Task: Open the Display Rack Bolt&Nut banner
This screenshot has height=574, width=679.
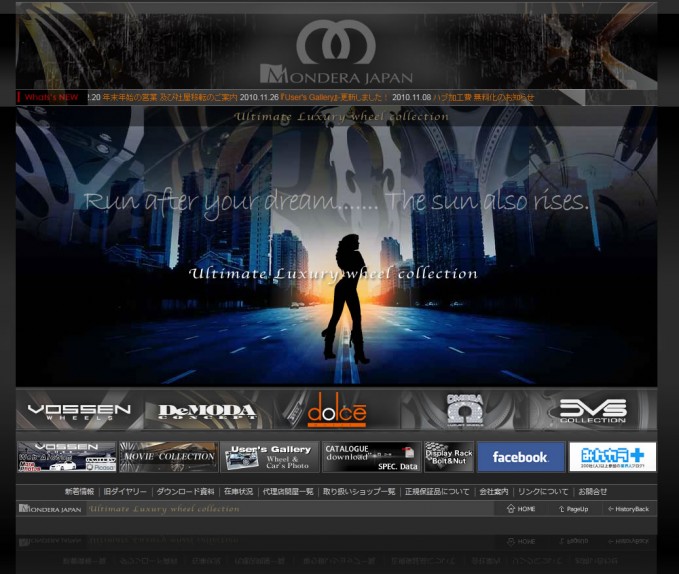Action: (449, 457)
